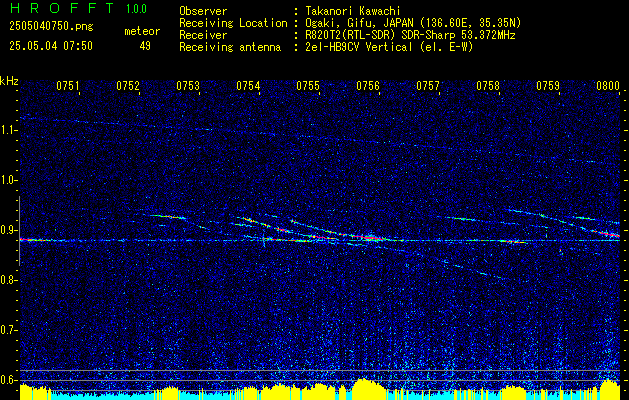Image resolution: width=629 pixels, height=400 pixels.
Task: Click the meteor count 49
Action: coord(145,46)
